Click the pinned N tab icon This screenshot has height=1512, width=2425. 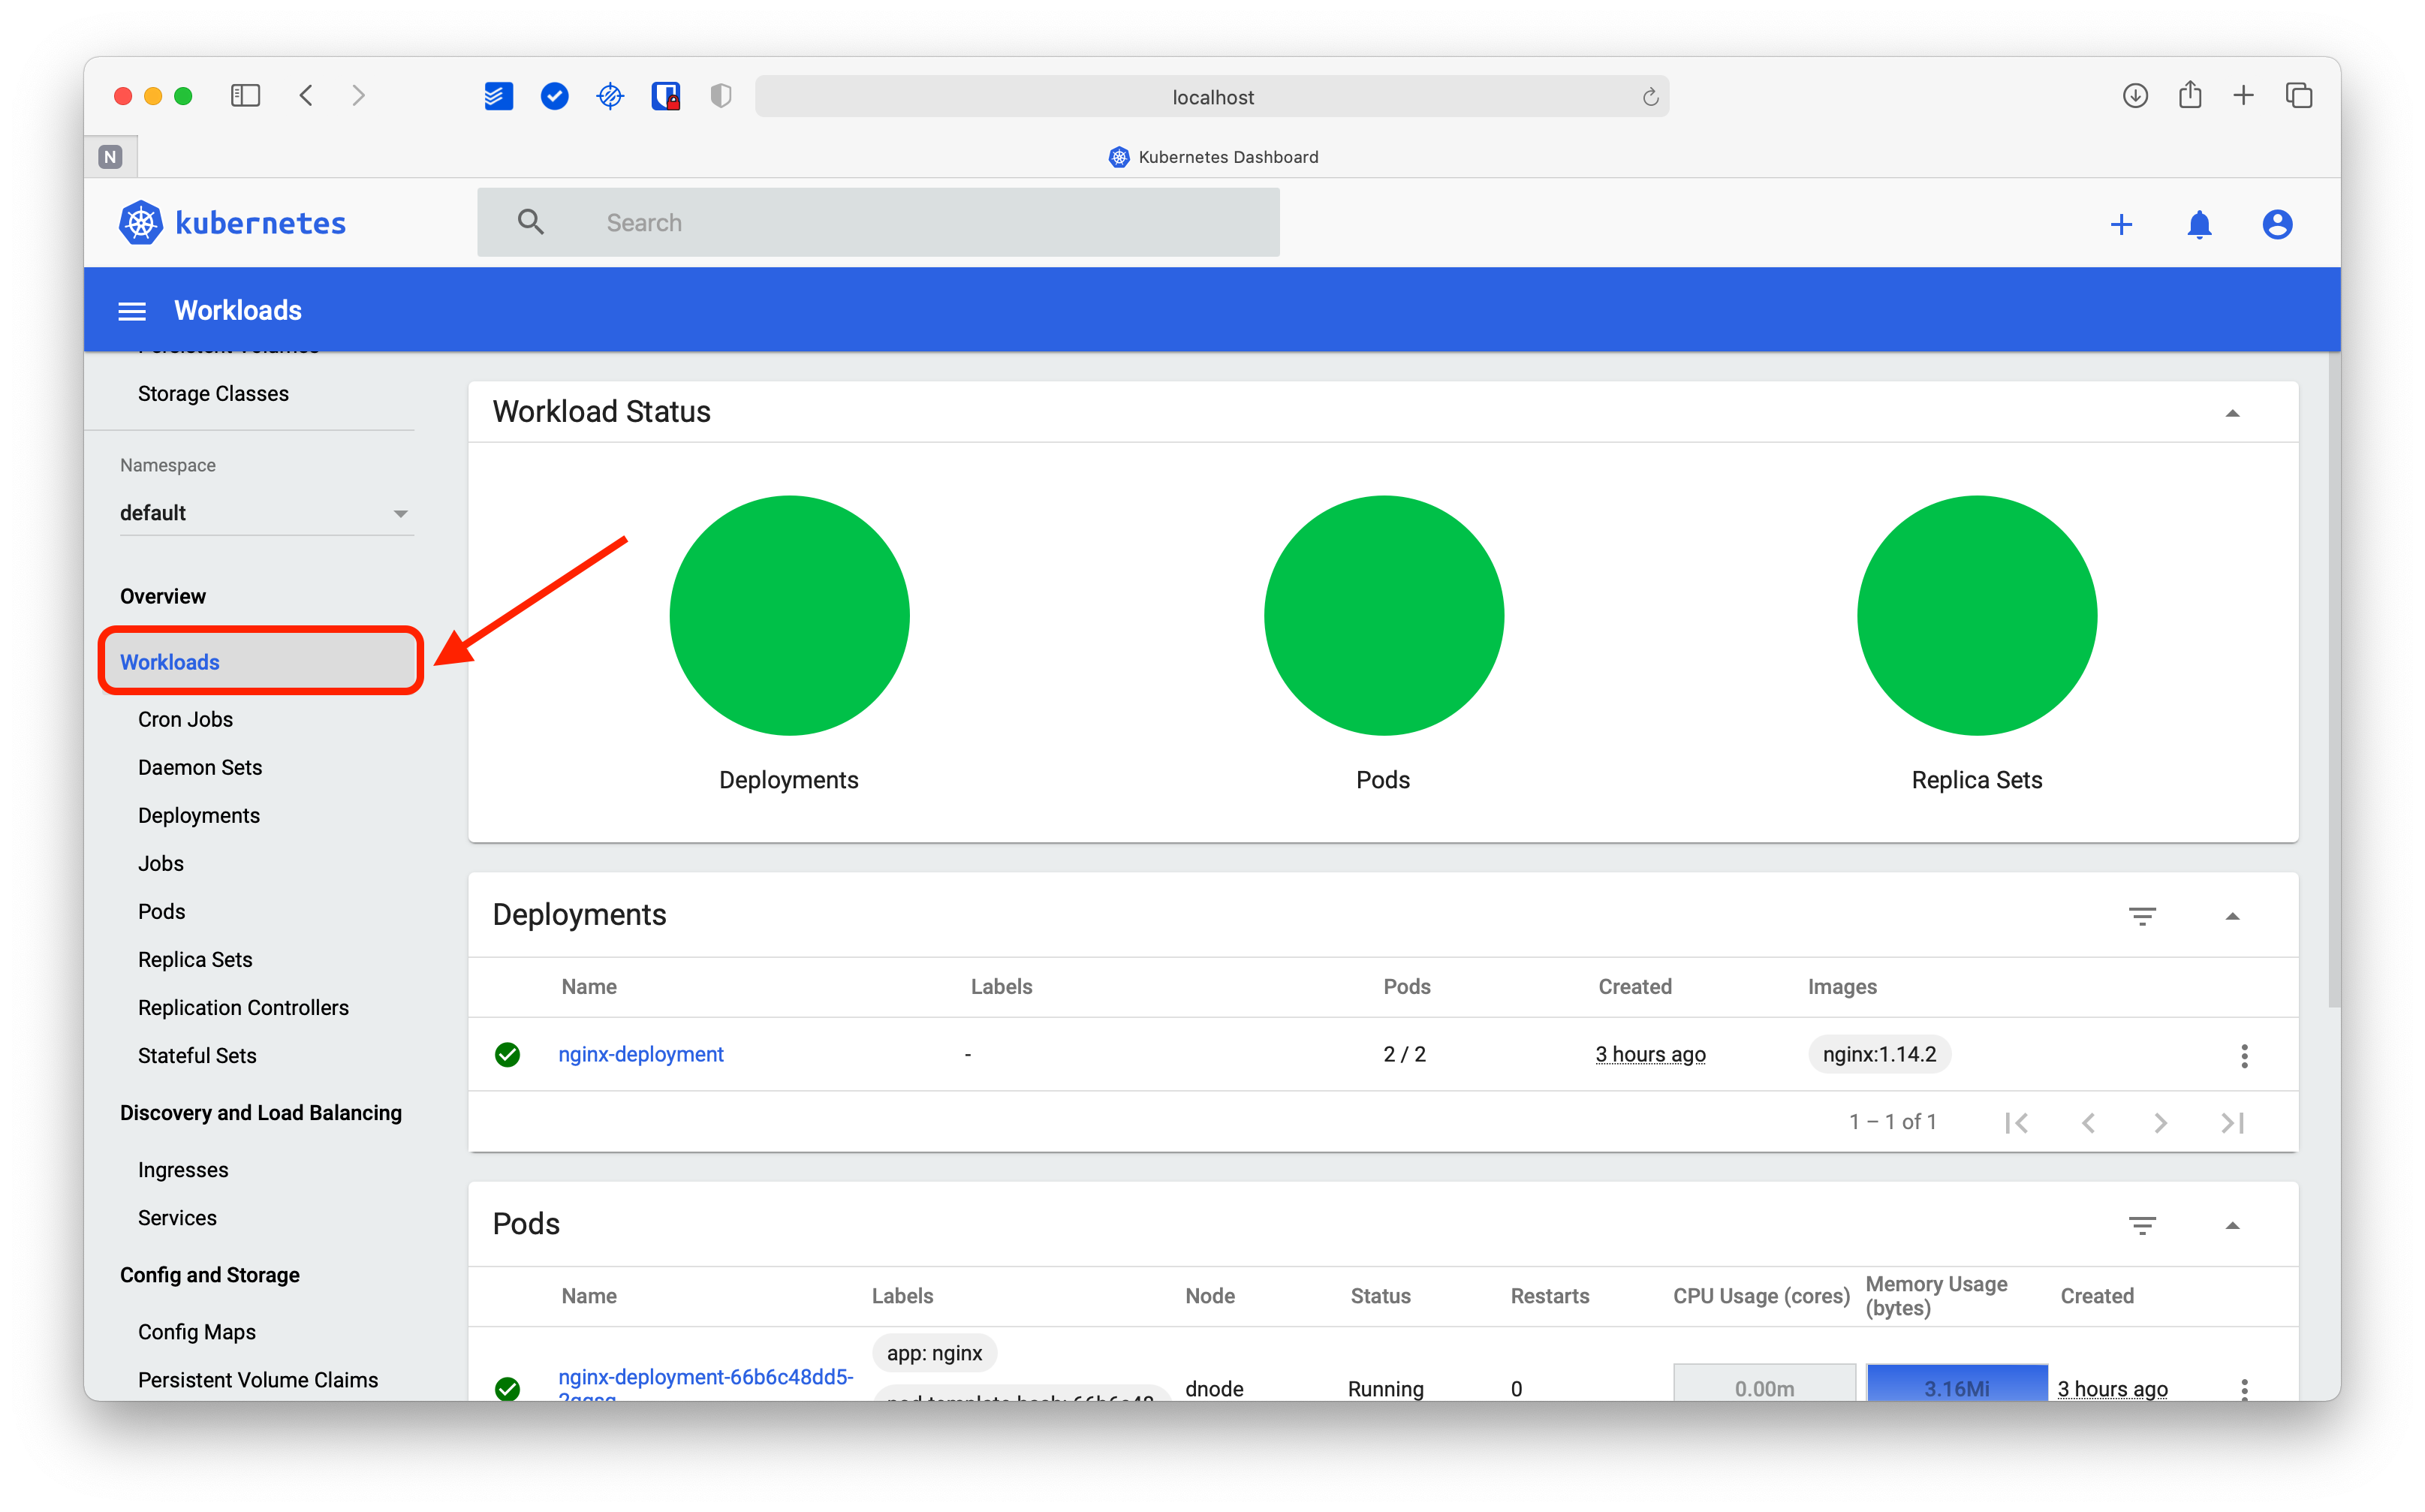coord(111,157)
